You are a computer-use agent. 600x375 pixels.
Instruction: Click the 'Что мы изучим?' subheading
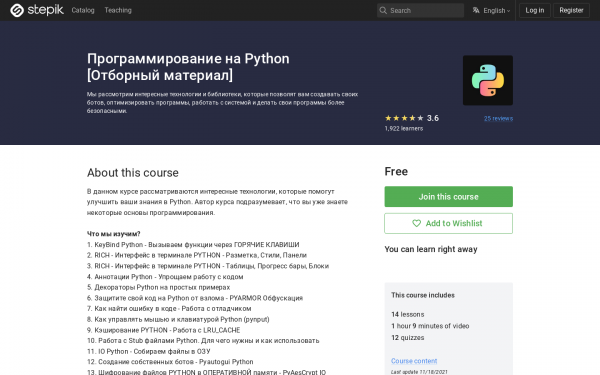coord(114,234)
